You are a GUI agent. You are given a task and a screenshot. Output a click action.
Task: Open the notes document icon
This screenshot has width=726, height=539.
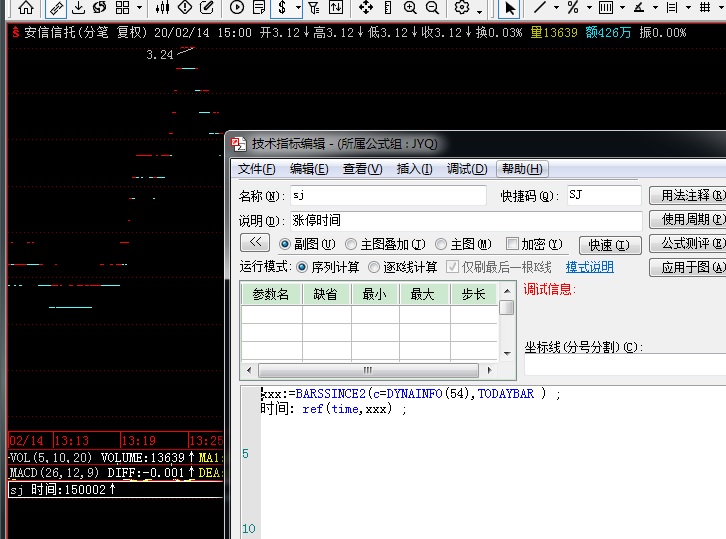tap(259, 7)
